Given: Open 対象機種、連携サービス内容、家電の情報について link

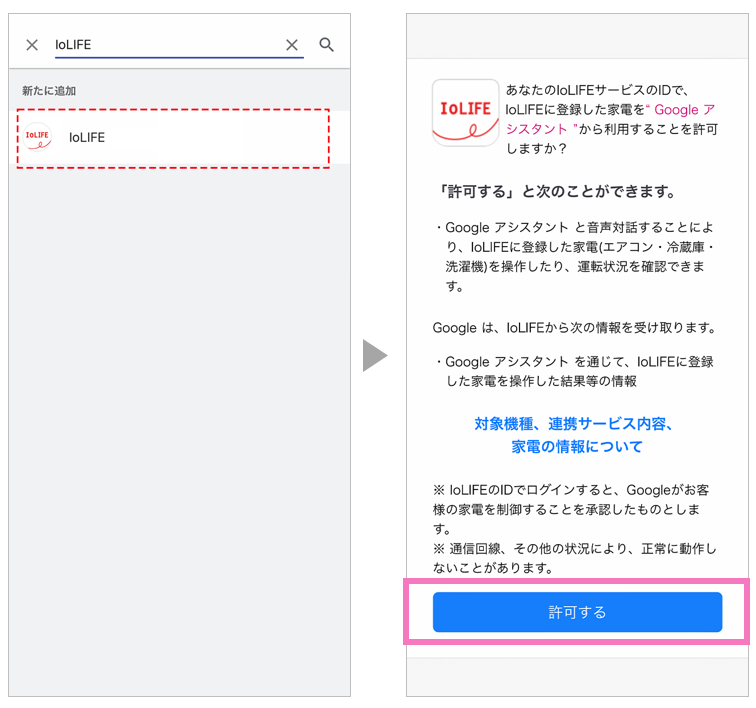Looking at the screenshot, I should pyautogui.click(x=576, y=435).
